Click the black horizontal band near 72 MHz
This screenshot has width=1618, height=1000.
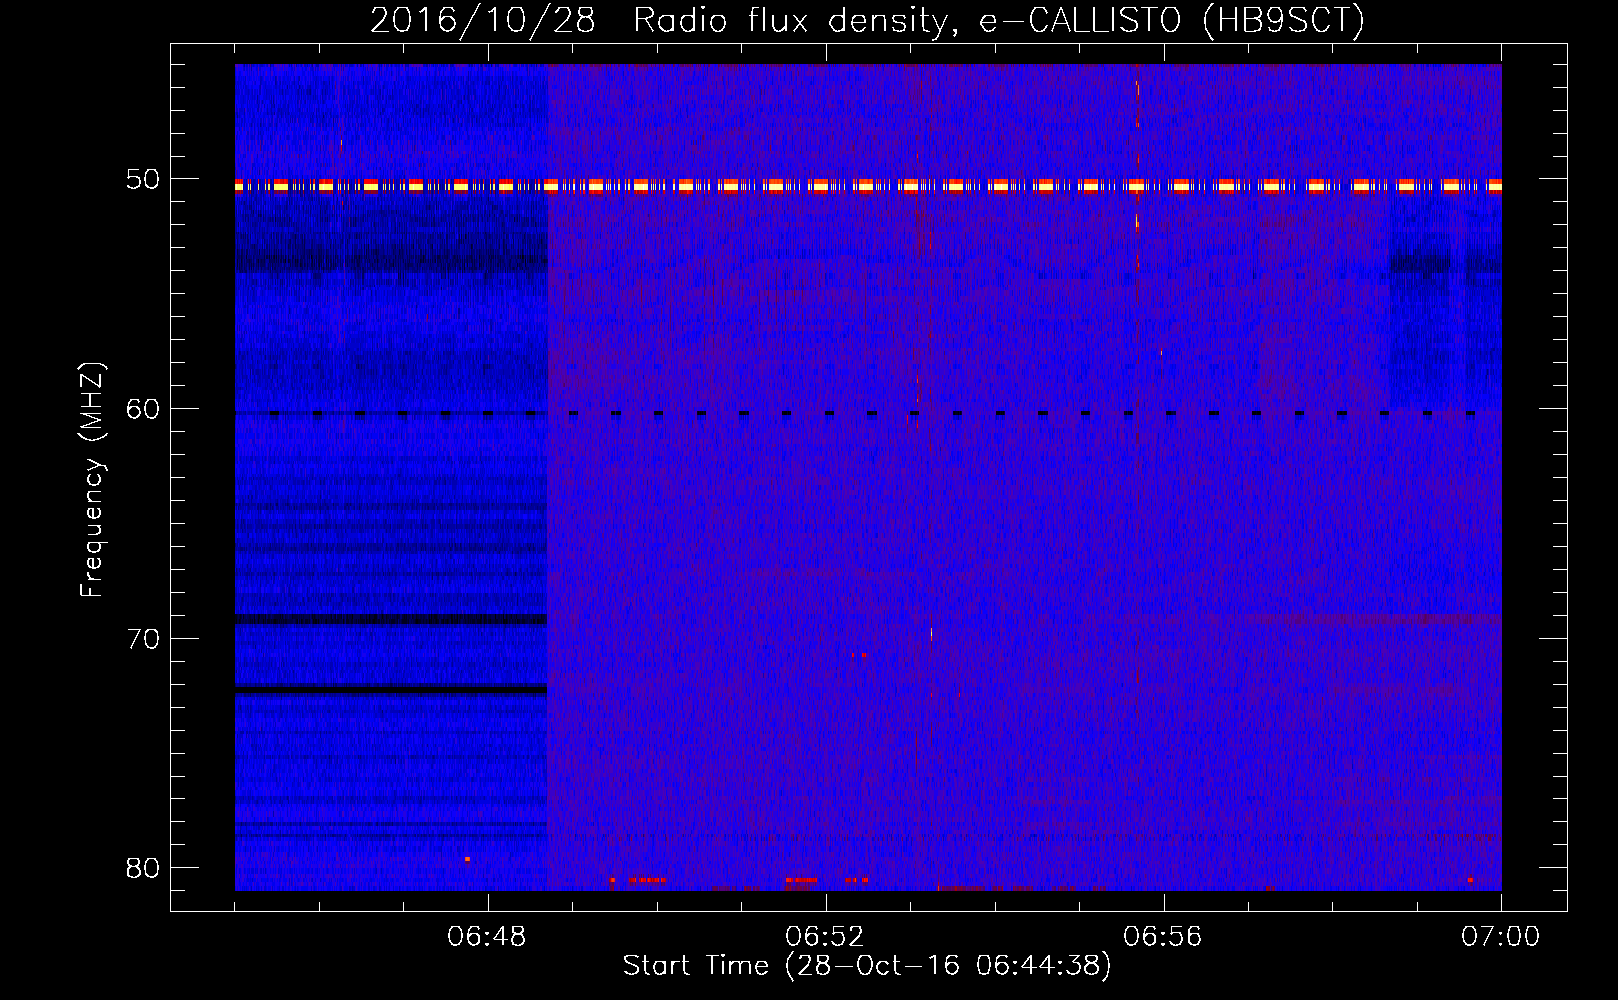tap(391, 690)
